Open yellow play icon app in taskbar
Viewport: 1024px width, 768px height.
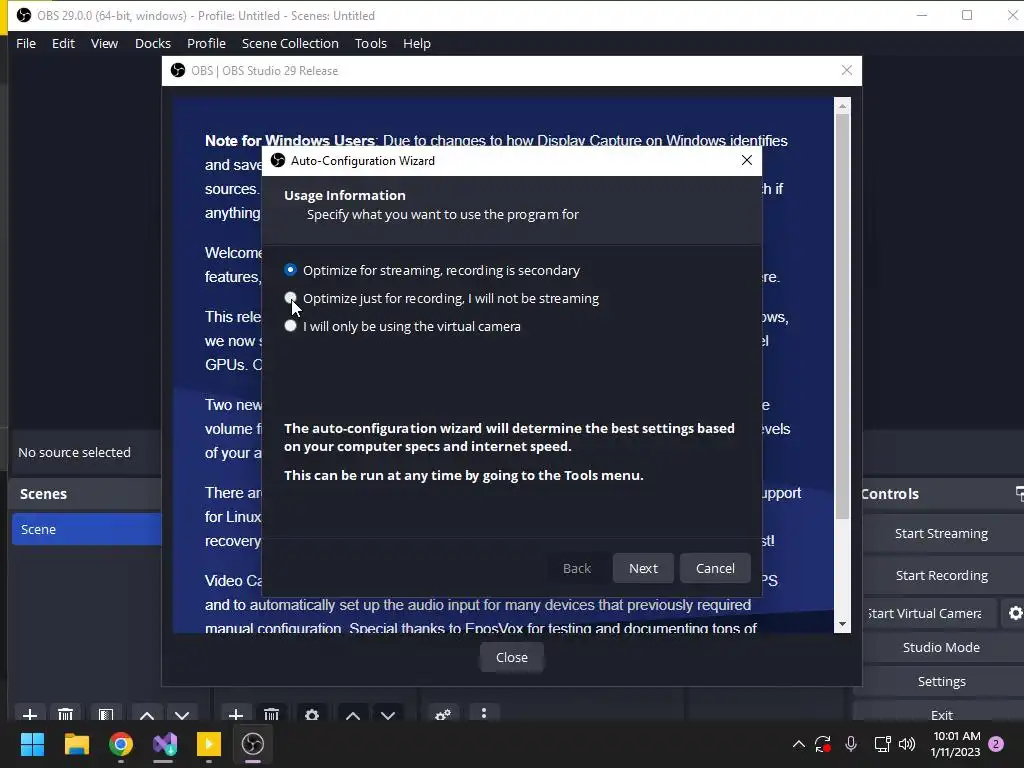pos(209,744)
